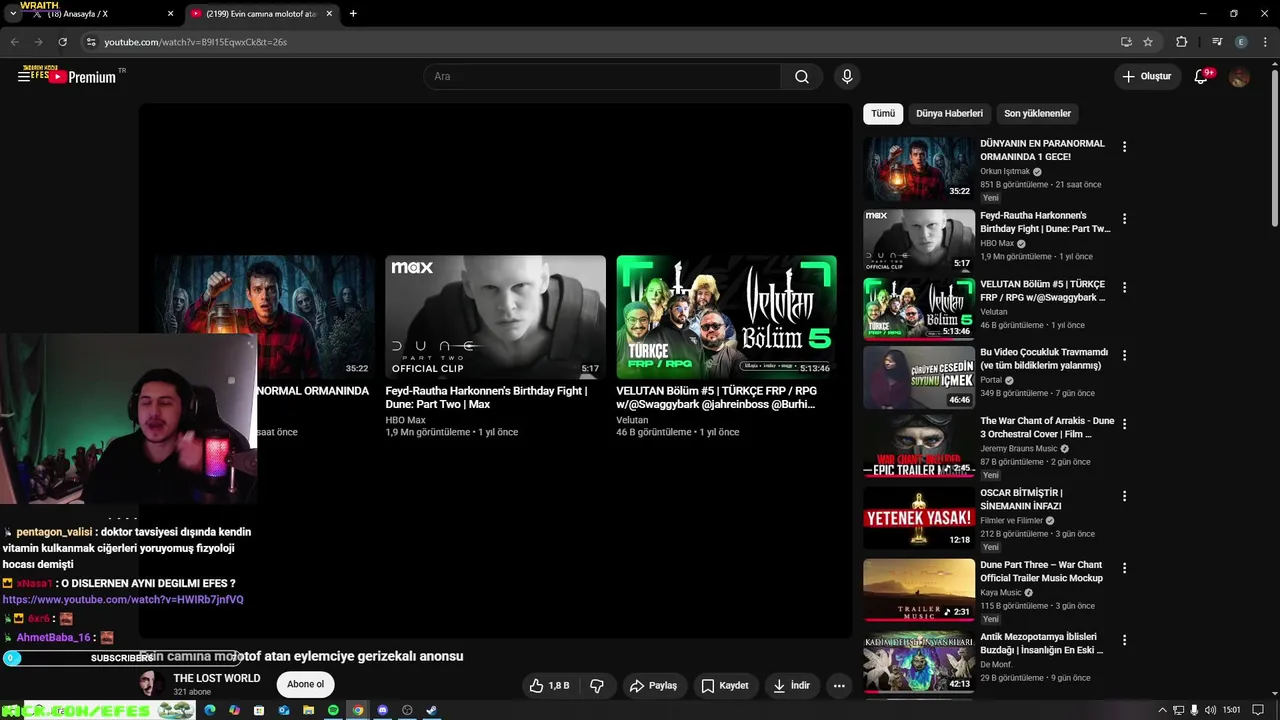Click the Paylaş share button

653,686
